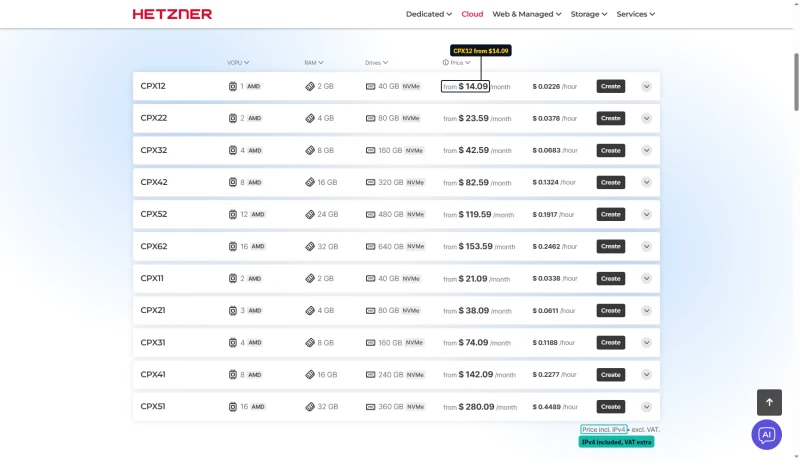Open the AI chat assistant bubble
Image resolution: width=800 pixels, height=461 pixels.
click(766, 435)
